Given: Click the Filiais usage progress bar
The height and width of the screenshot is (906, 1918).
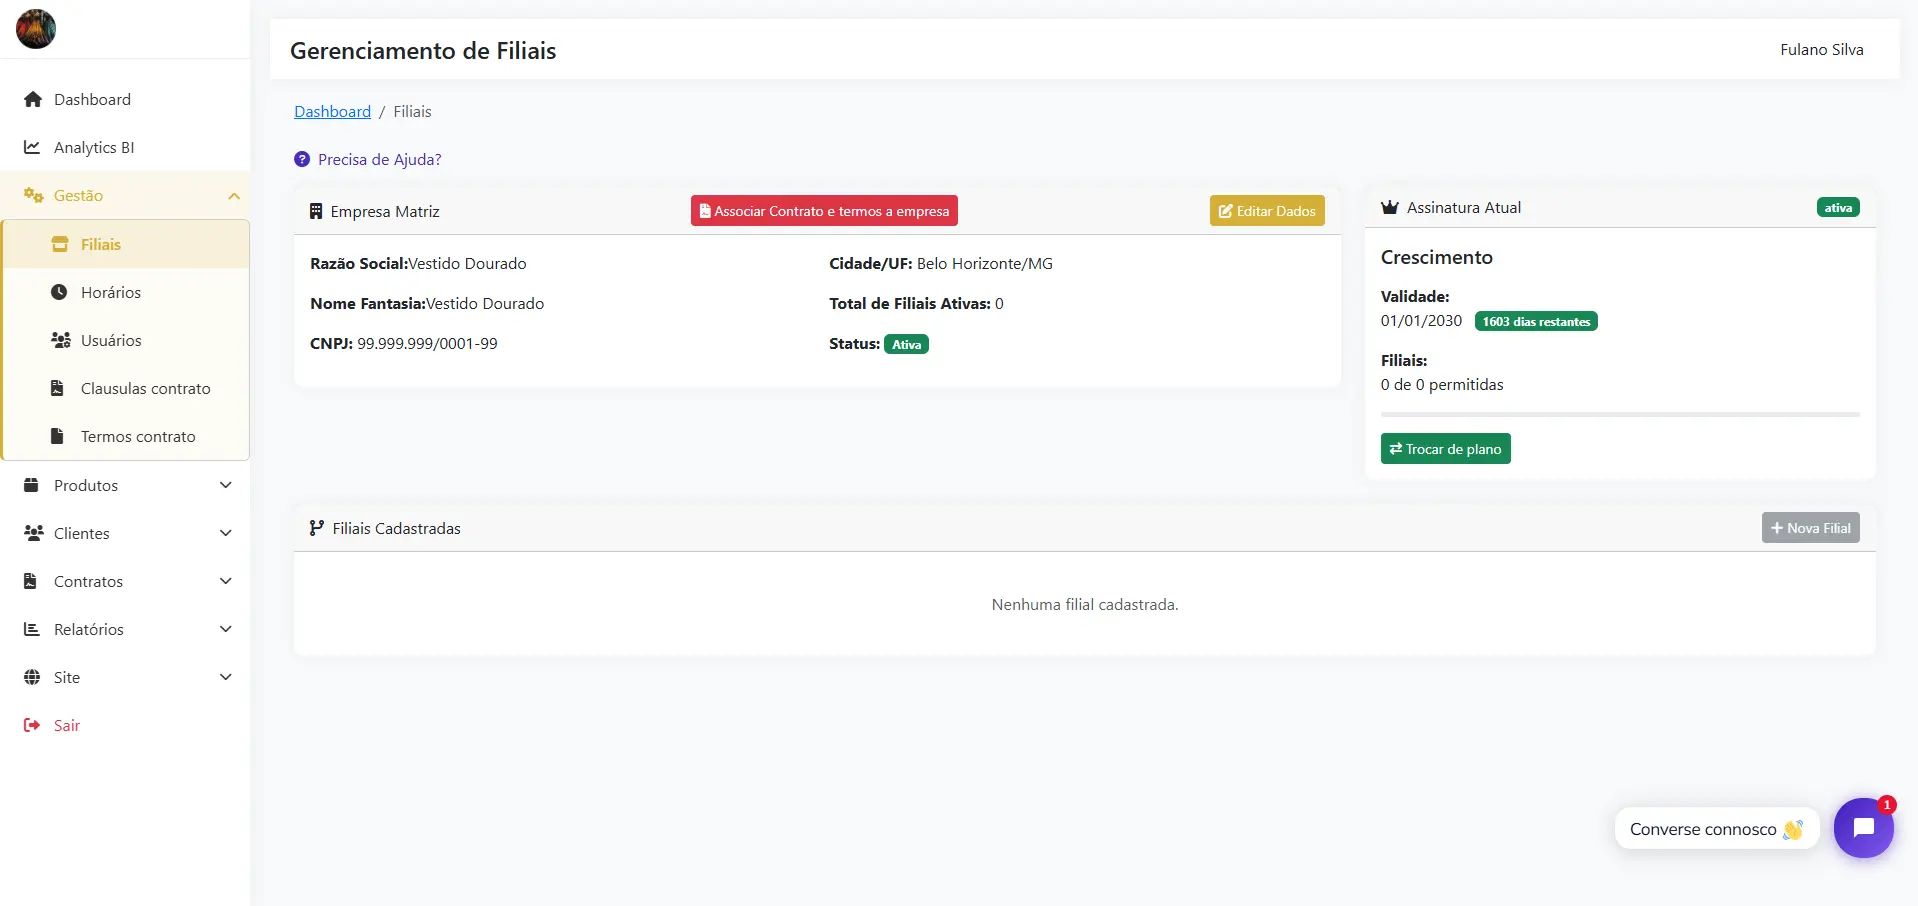Looking at the screenshot, I should pyautogui.click(x=1620, y=414).
